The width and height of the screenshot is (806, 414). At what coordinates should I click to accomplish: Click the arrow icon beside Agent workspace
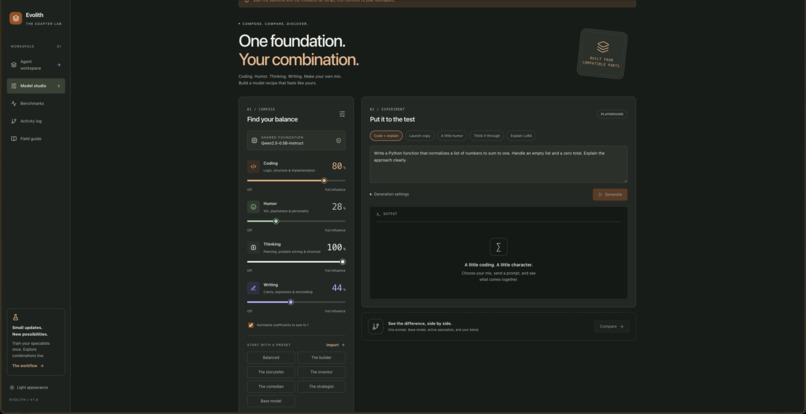tap(59, 65)
